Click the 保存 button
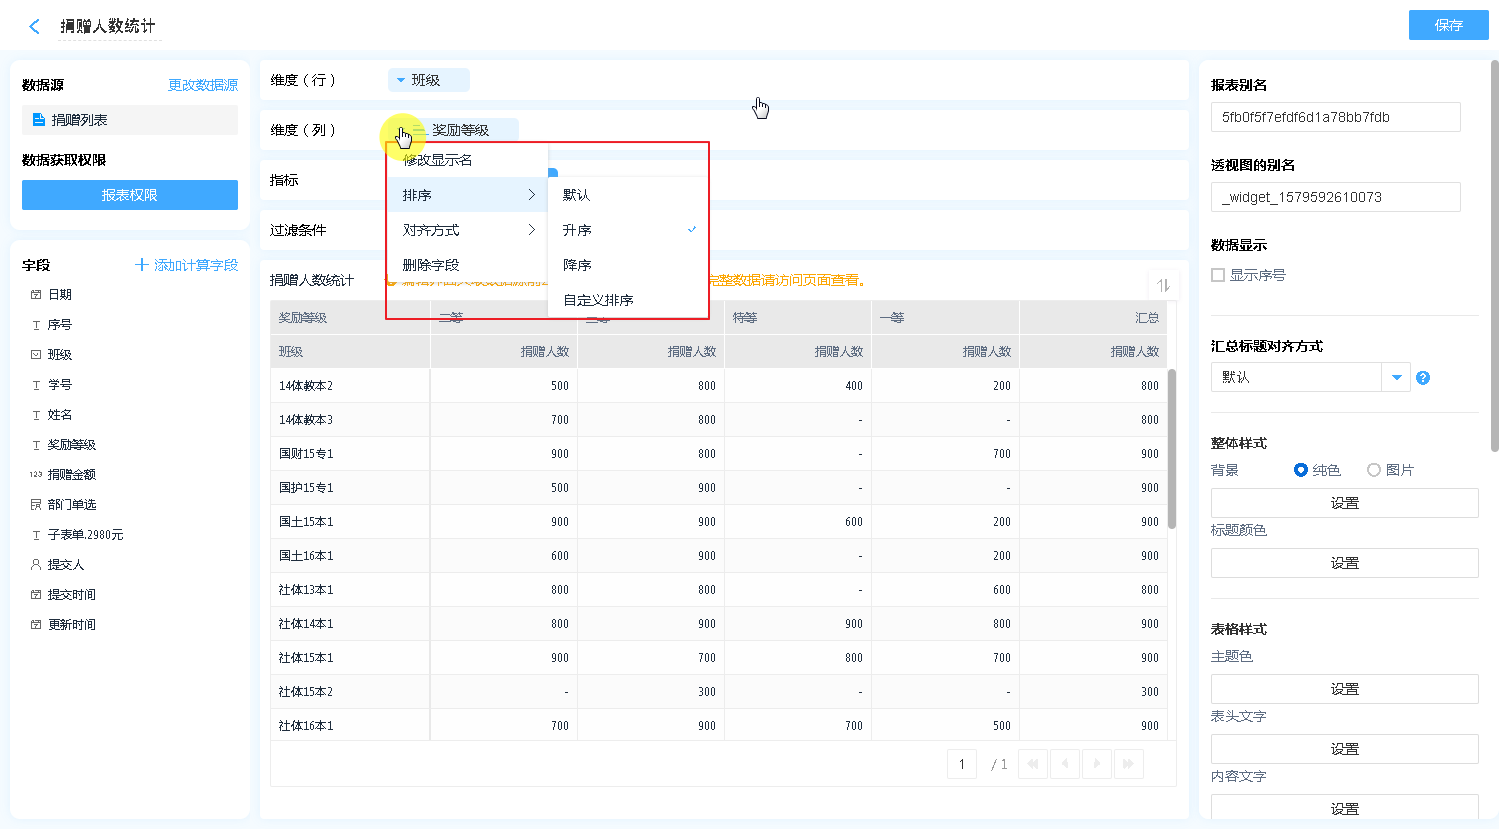 click(x=1448, y=25)
